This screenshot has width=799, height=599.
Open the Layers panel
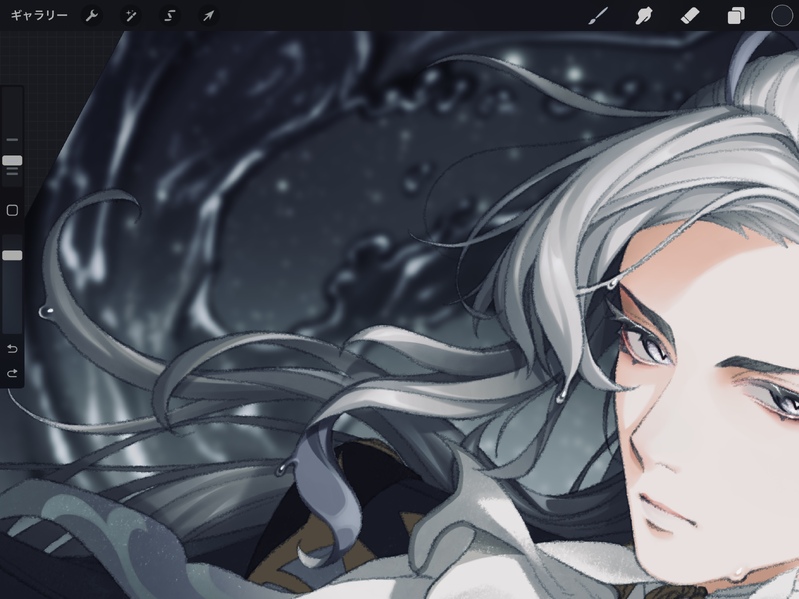tap(736, 16)
